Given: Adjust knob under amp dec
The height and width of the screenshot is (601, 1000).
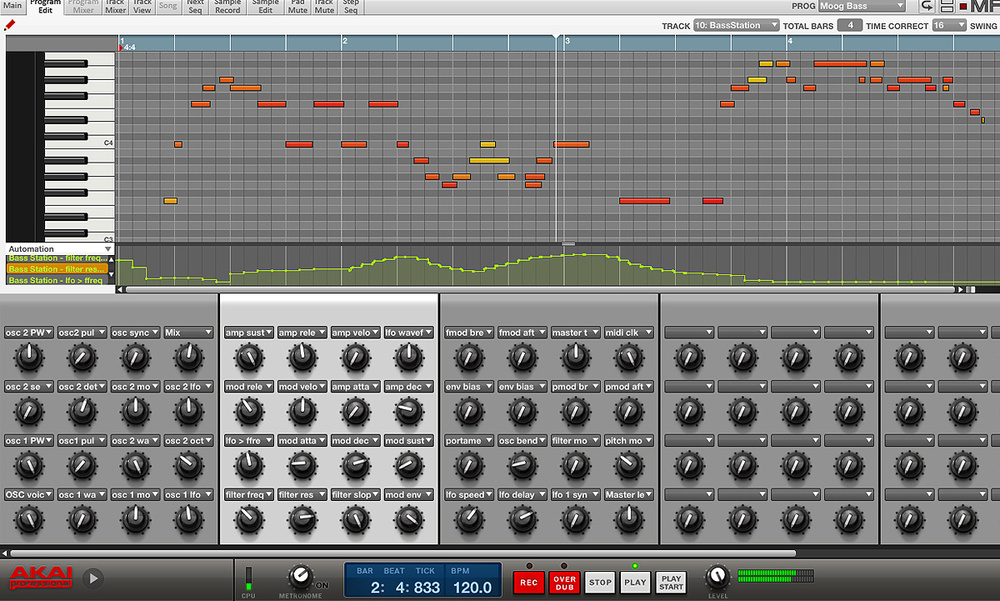Looking at the screenshot, I should click(x=409, y=412).
